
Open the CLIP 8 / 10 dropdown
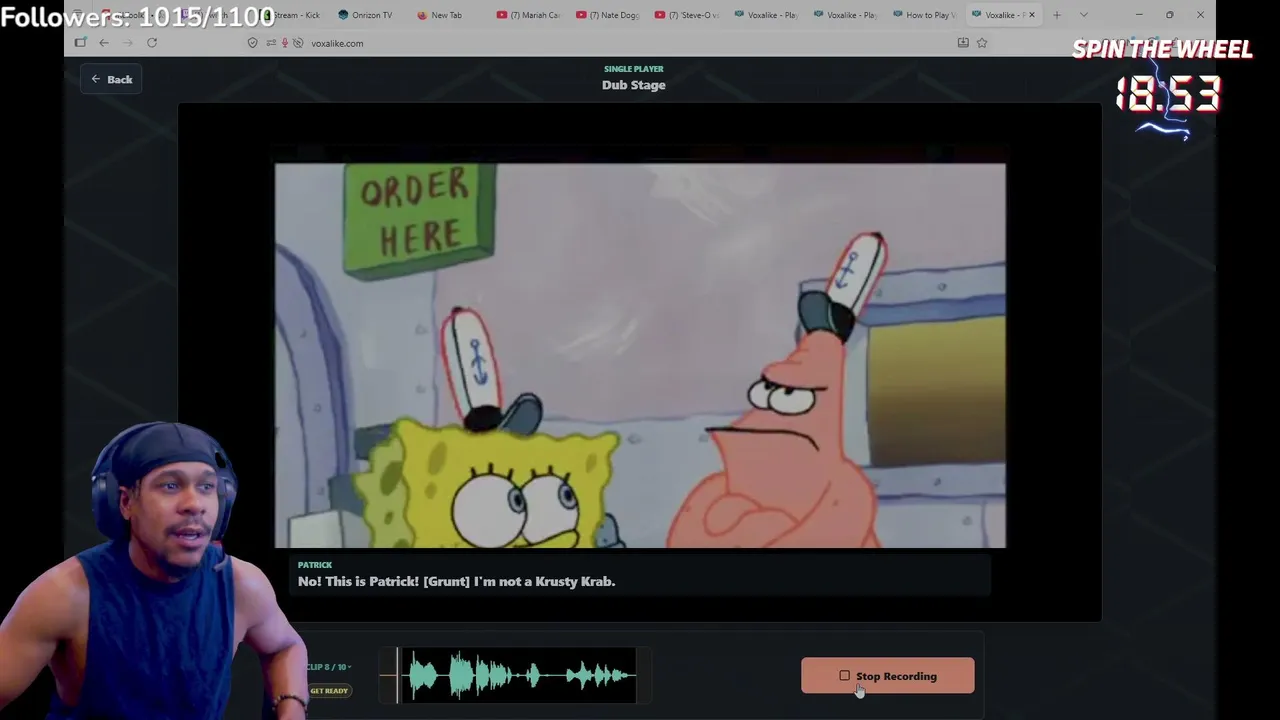tap(329, 667)
